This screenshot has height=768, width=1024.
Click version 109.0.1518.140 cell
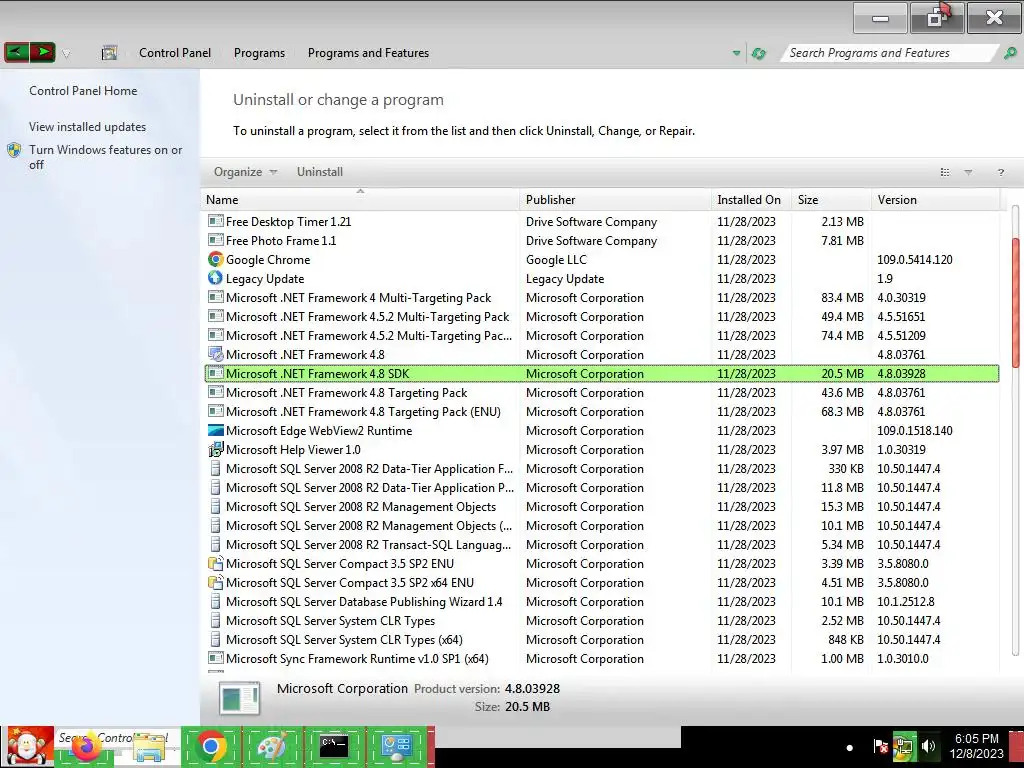coord(914,430)
